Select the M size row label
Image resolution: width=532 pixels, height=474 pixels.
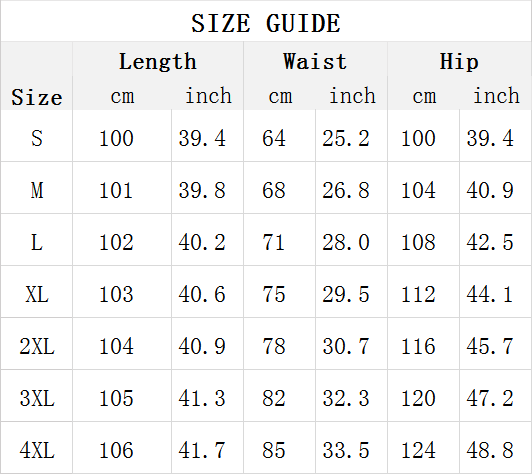click(37, 190)
